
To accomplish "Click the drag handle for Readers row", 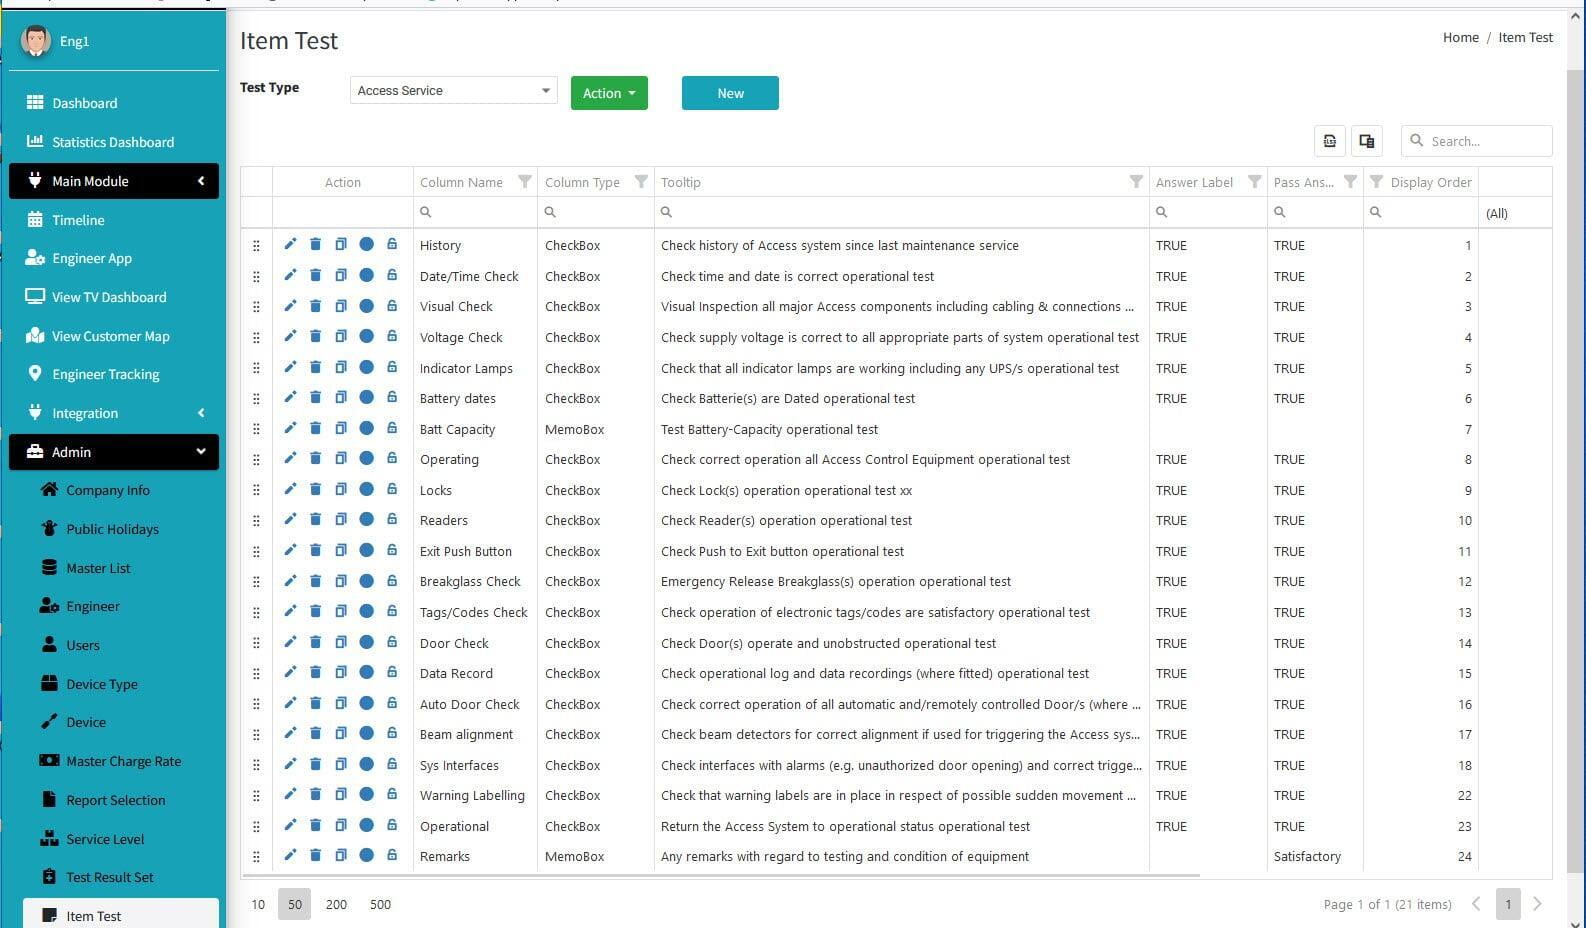I will (x=256, y=521).
